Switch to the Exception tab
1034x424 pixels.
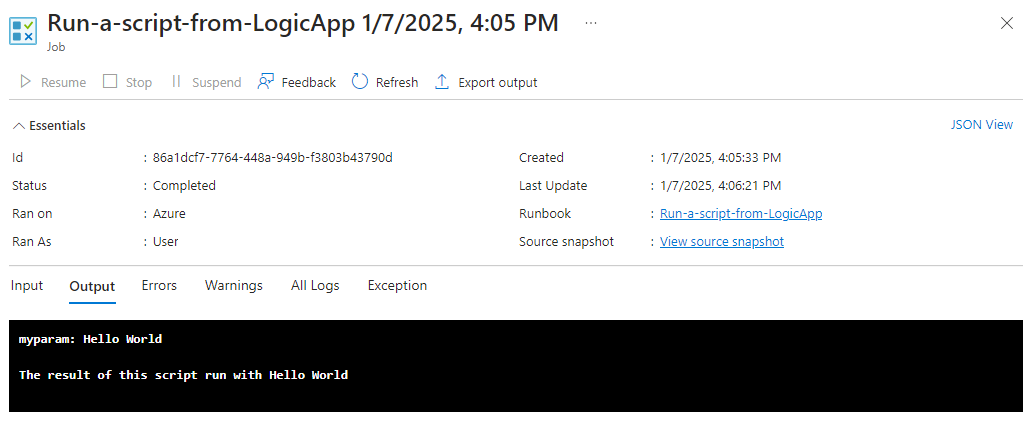click(397, 286)
